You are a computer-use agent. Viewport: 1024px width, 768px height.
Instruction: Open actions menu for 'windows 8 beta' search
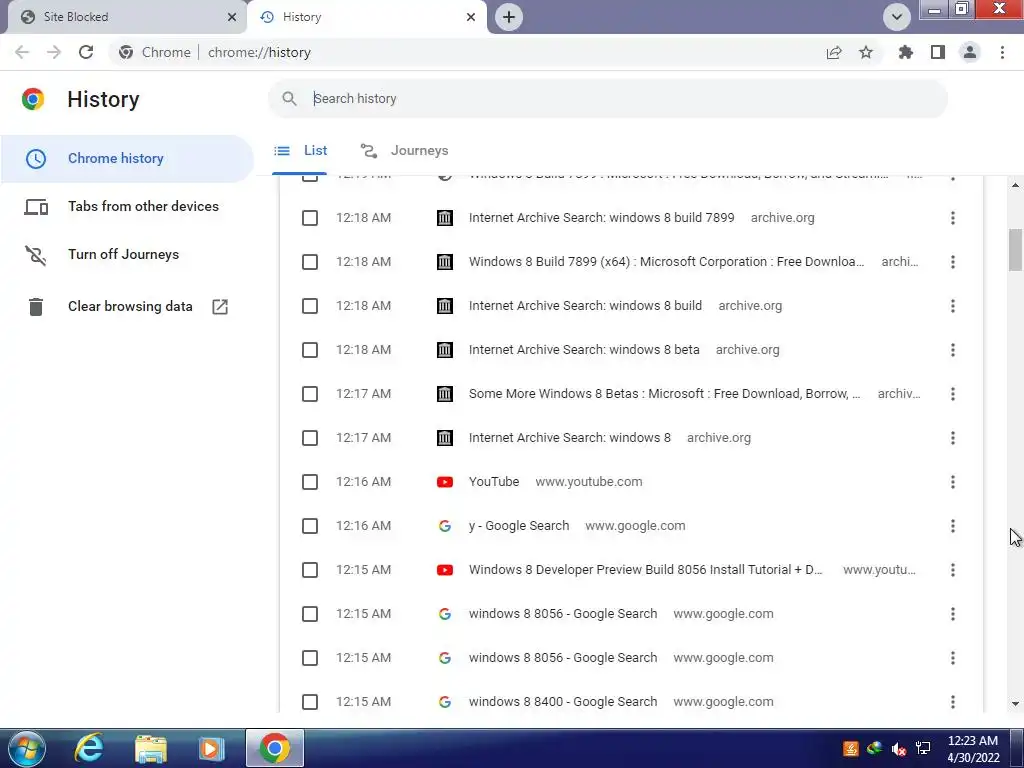point(953,350)
